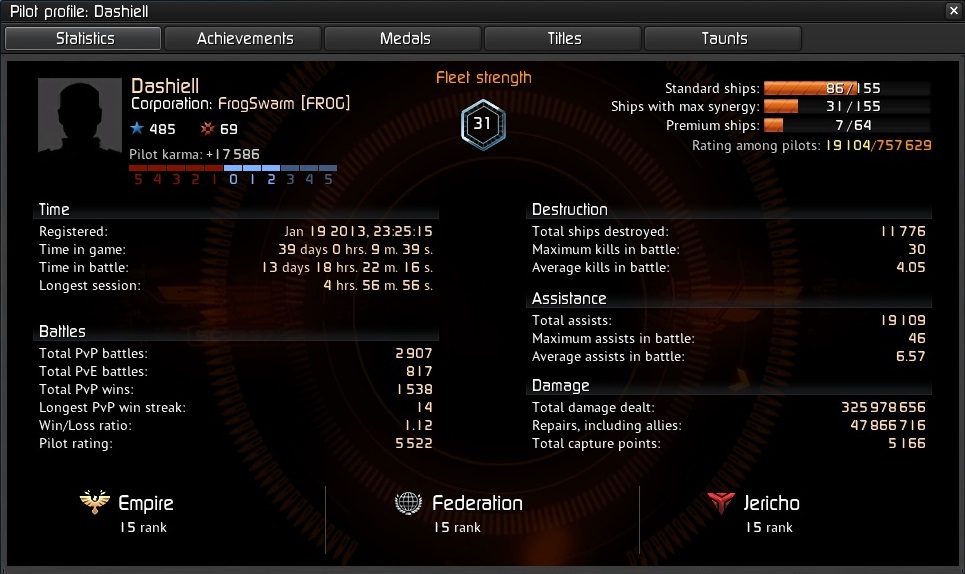Click the pilot silhouette avatar
Image resolution: width=965 pixels, height=574 pixels.
79,114
